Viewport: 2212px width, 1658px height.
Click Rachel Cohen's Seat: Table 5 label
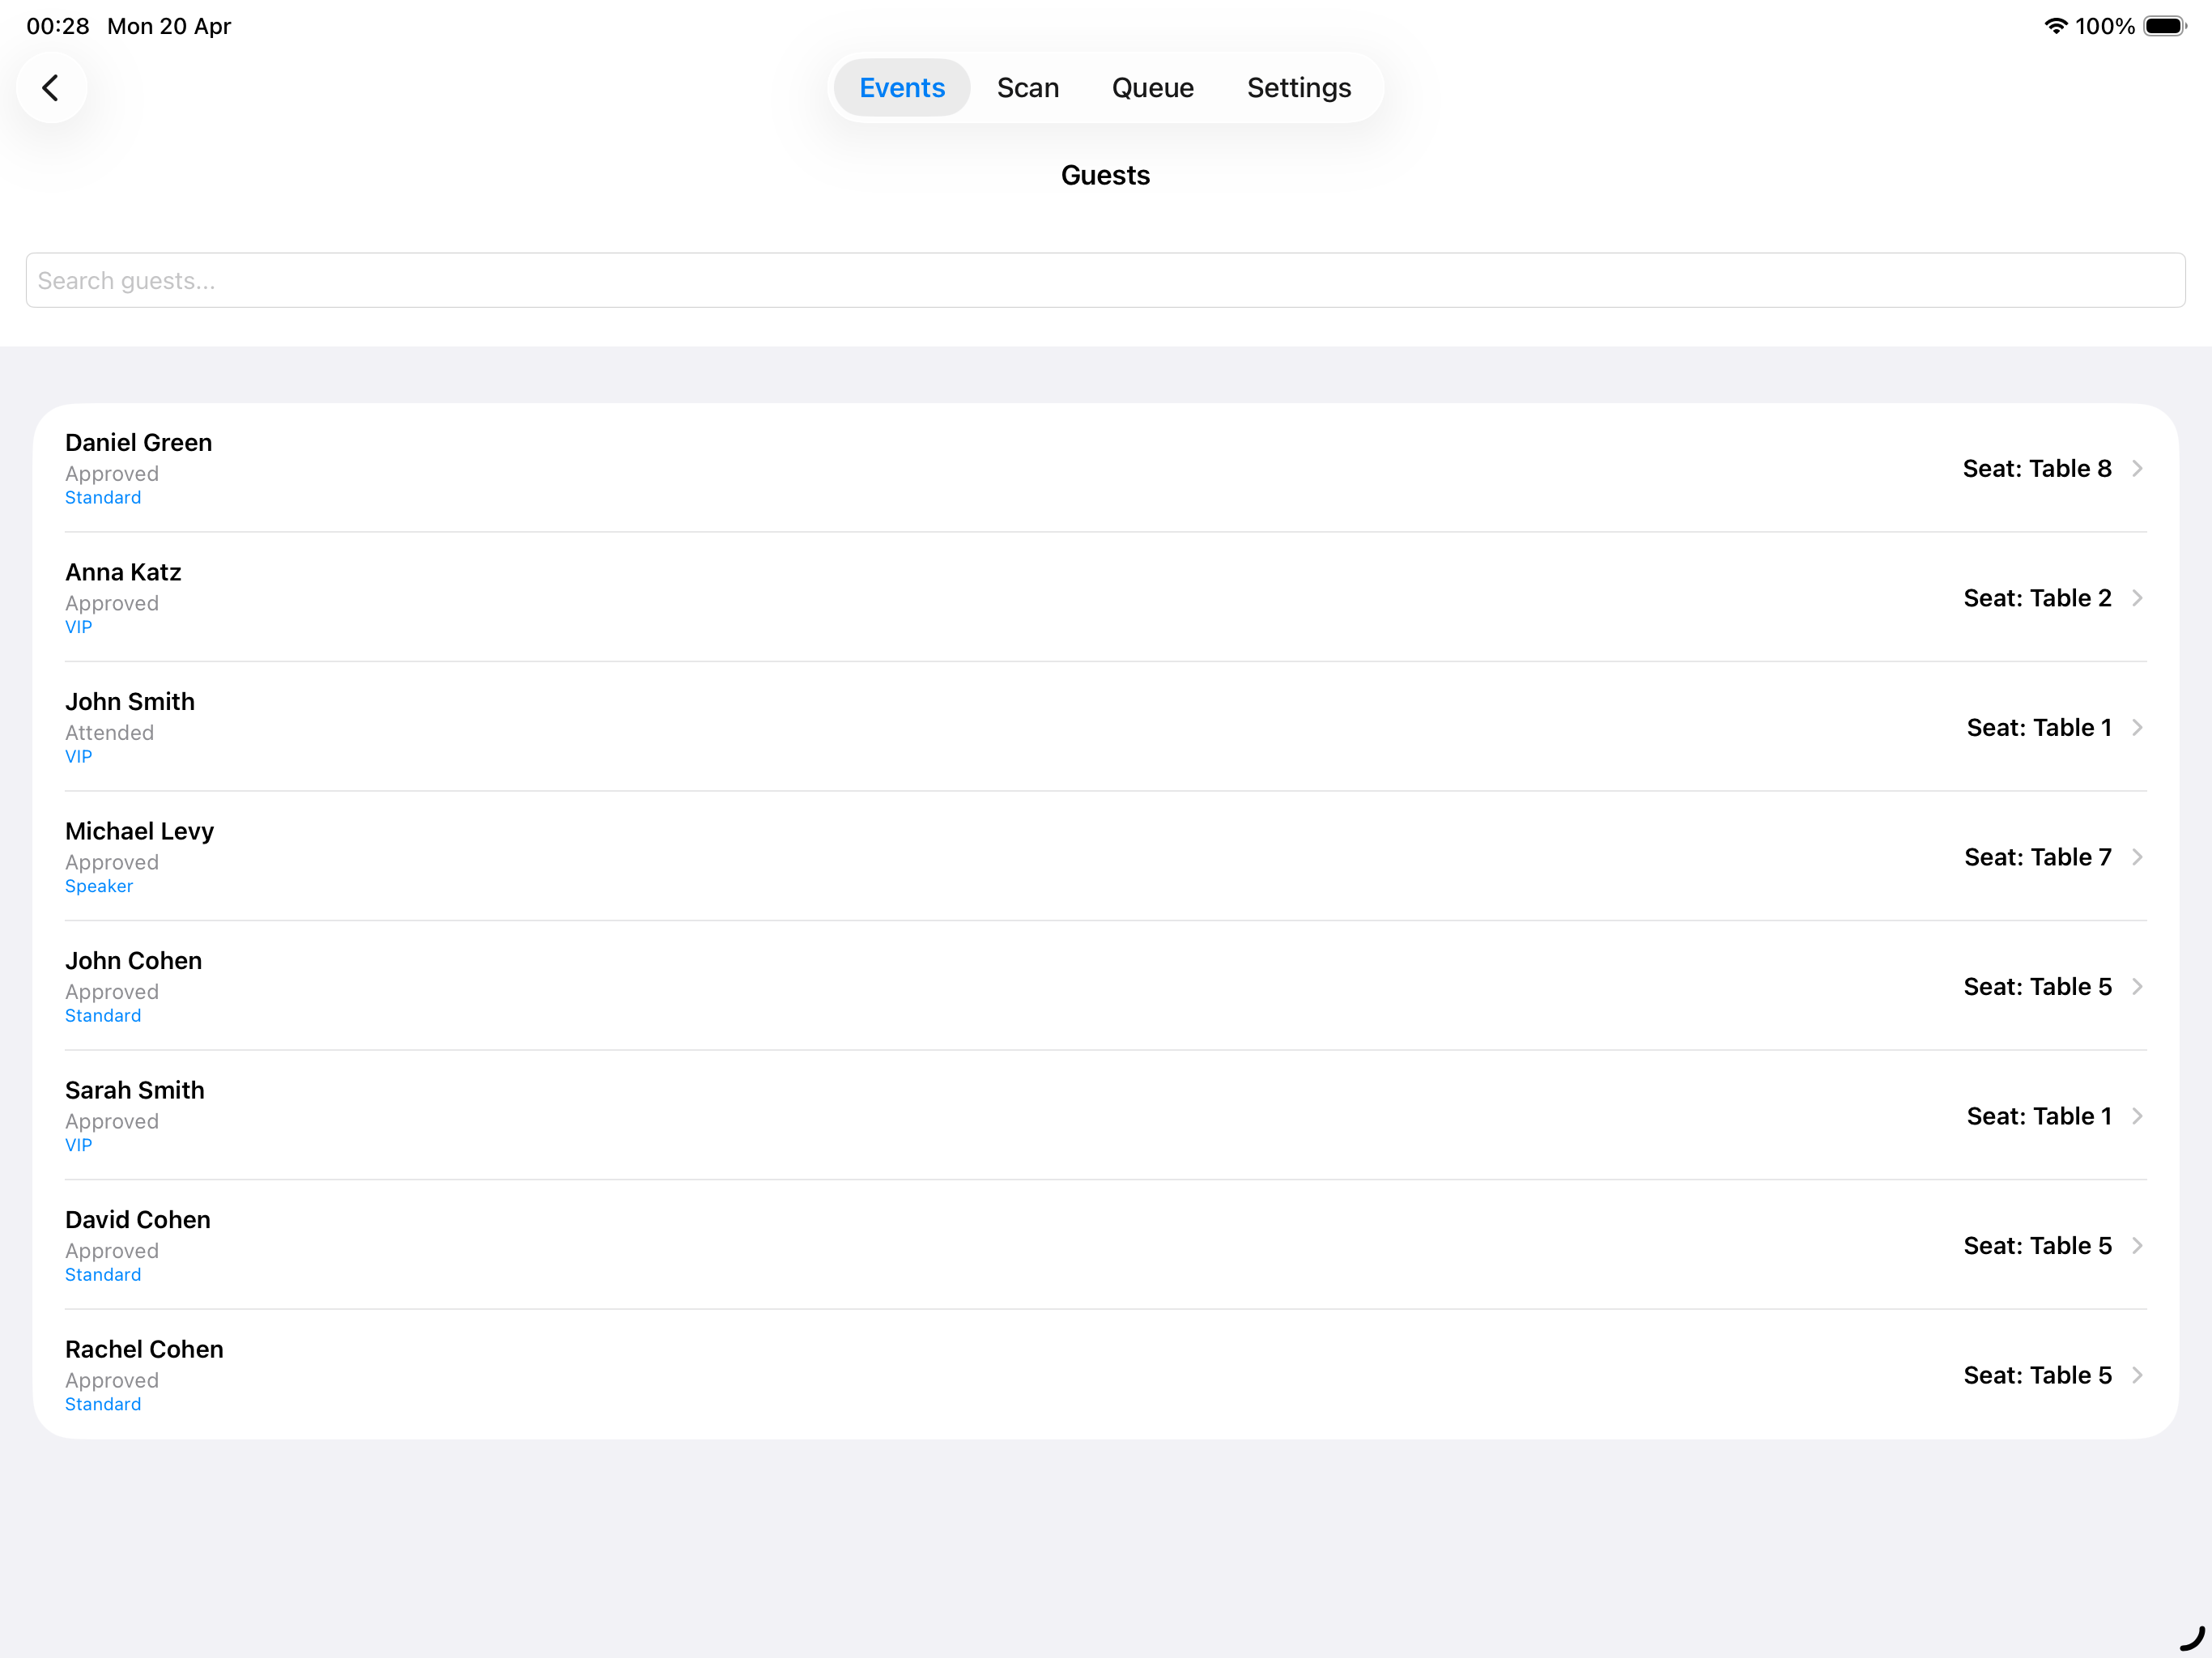point(2037,1375)
